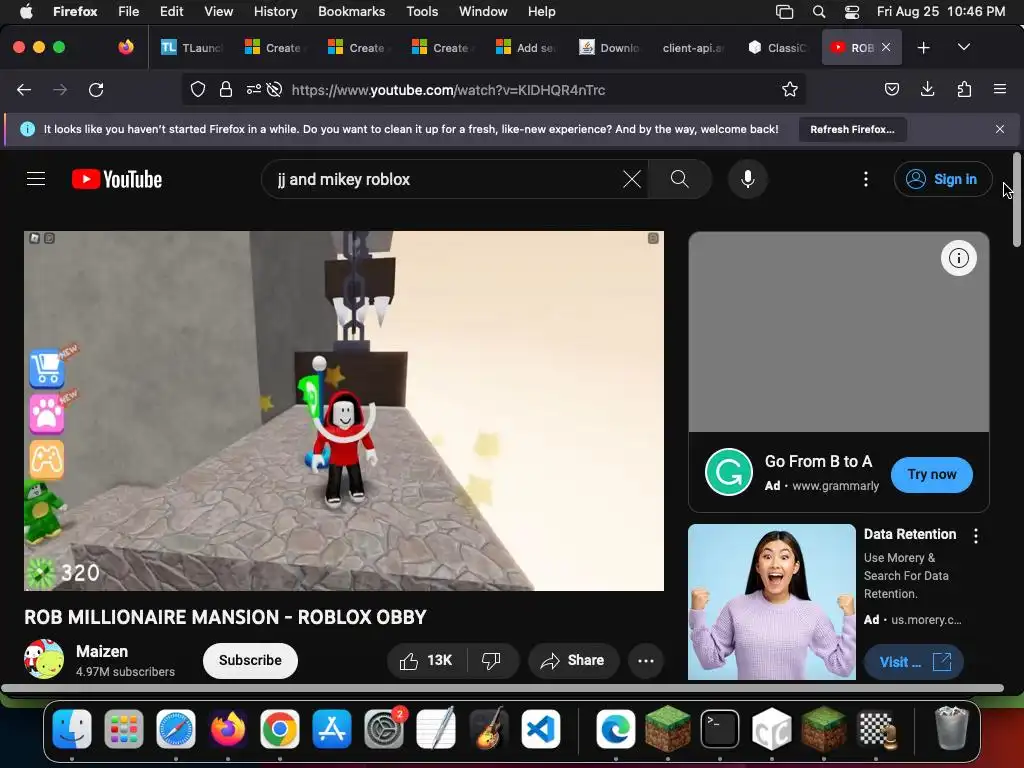The width and height of the screenshot is (1024, 768).
Task: Click the page vertical scrollbar thumb
Action: [1017, 199]
